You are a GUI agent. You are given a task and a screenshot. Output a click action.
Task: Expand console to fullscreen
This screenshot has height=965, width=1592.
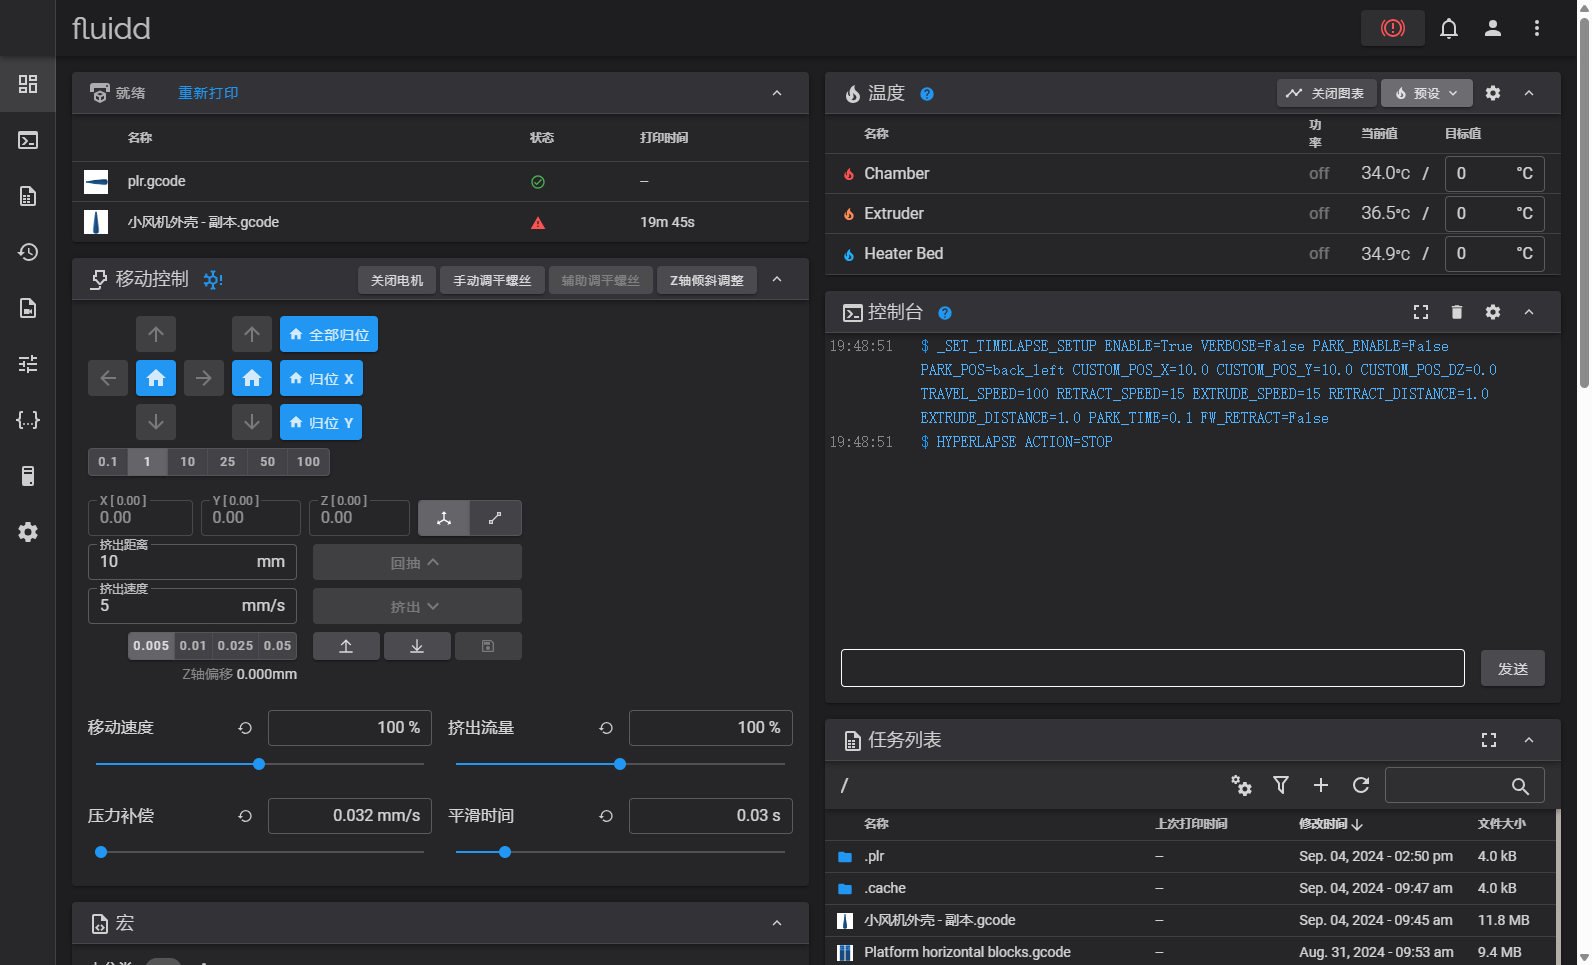[x=1420, y=313]
